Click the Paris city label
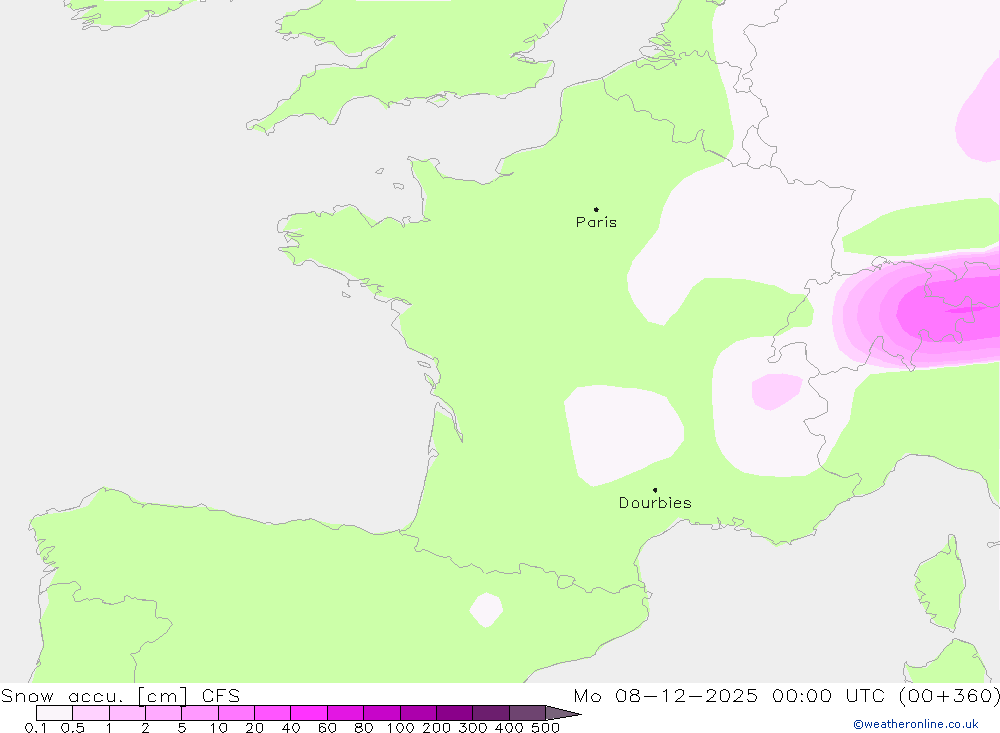1000x733 pixels. 596,222
